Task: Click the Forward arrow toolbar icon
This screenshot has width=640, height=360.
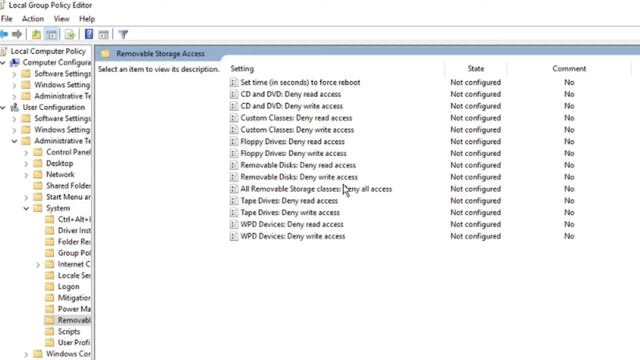Action: pyautogui.click(x=17, y=34)
